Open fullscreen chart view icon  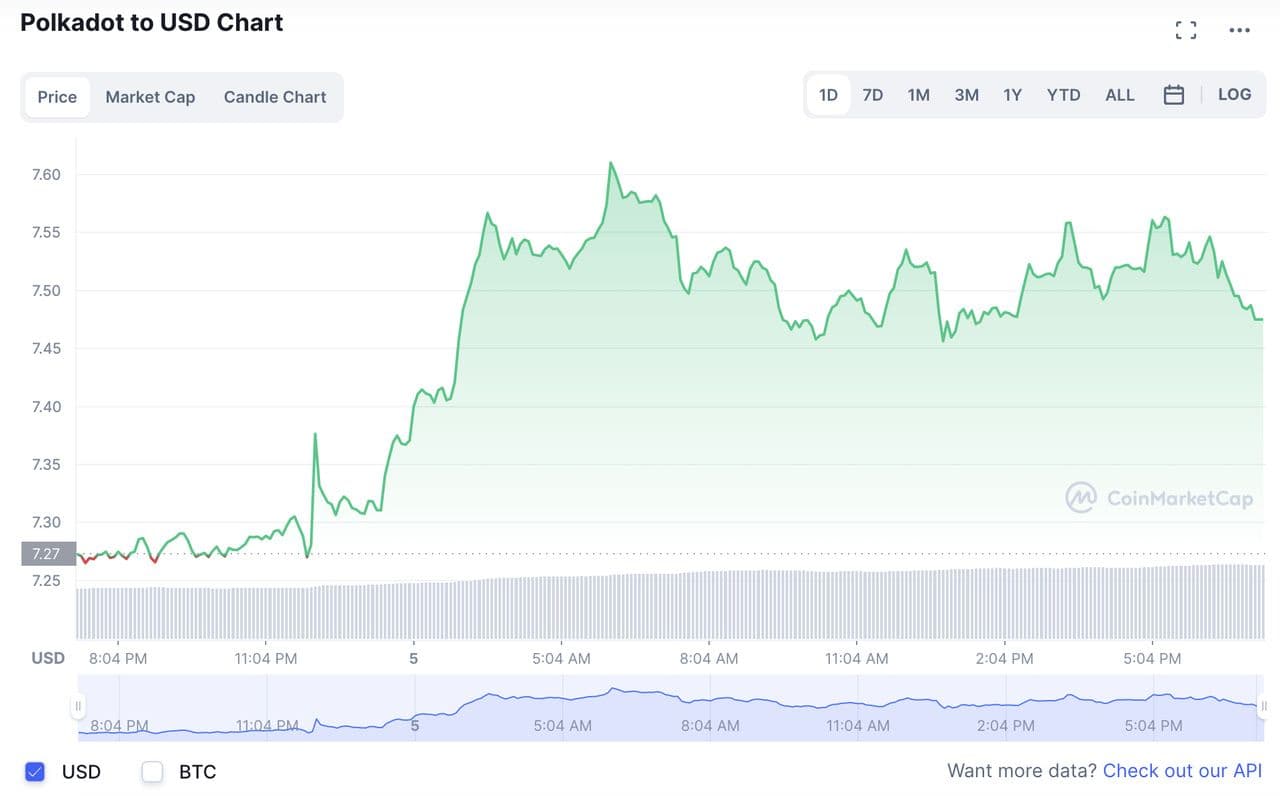click(1186, 30)
